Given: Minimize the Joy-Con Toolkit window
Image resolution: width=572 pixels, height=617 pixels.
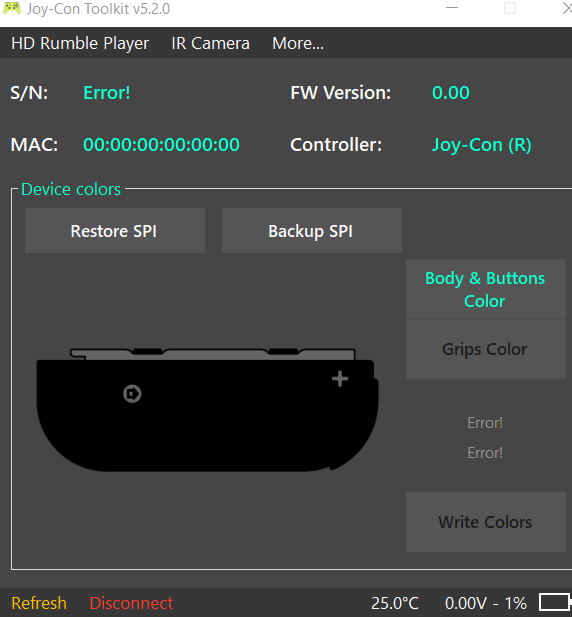Looking at the screenshot, I should 452,8.
